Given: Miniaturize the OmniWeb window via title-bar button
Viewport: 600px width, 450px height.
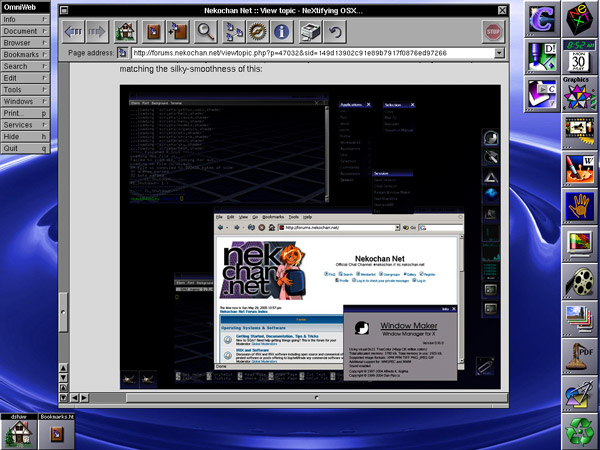Looking at the screenshot, I should 65,10.
